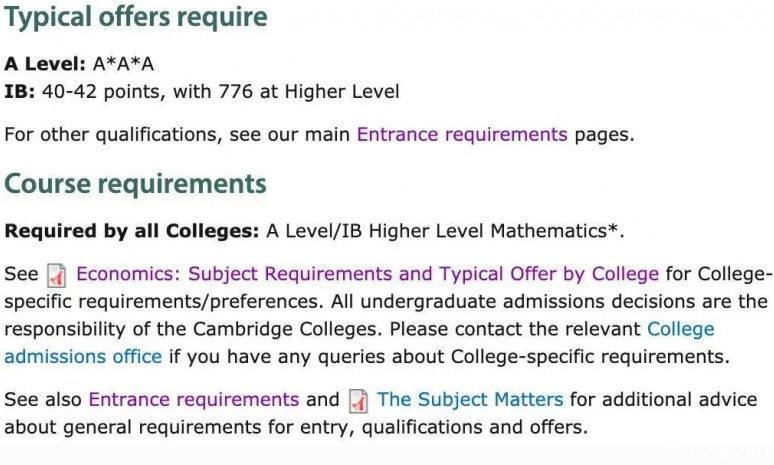Click the number 776 in the IB line
Image resolution: width=774 pixels, height=465 pixels.
235,92
